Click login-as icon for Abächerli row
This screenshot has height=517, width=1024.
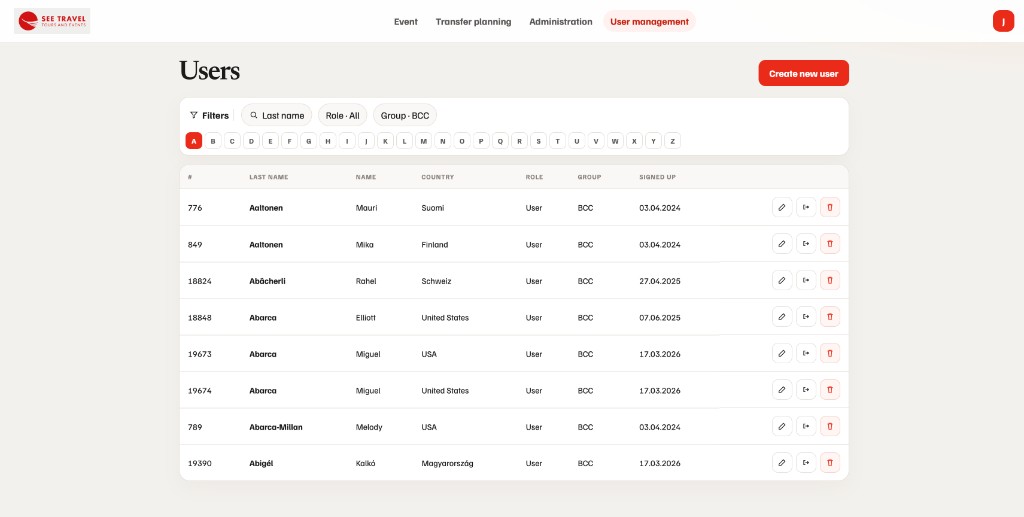(x=806, y=280)
